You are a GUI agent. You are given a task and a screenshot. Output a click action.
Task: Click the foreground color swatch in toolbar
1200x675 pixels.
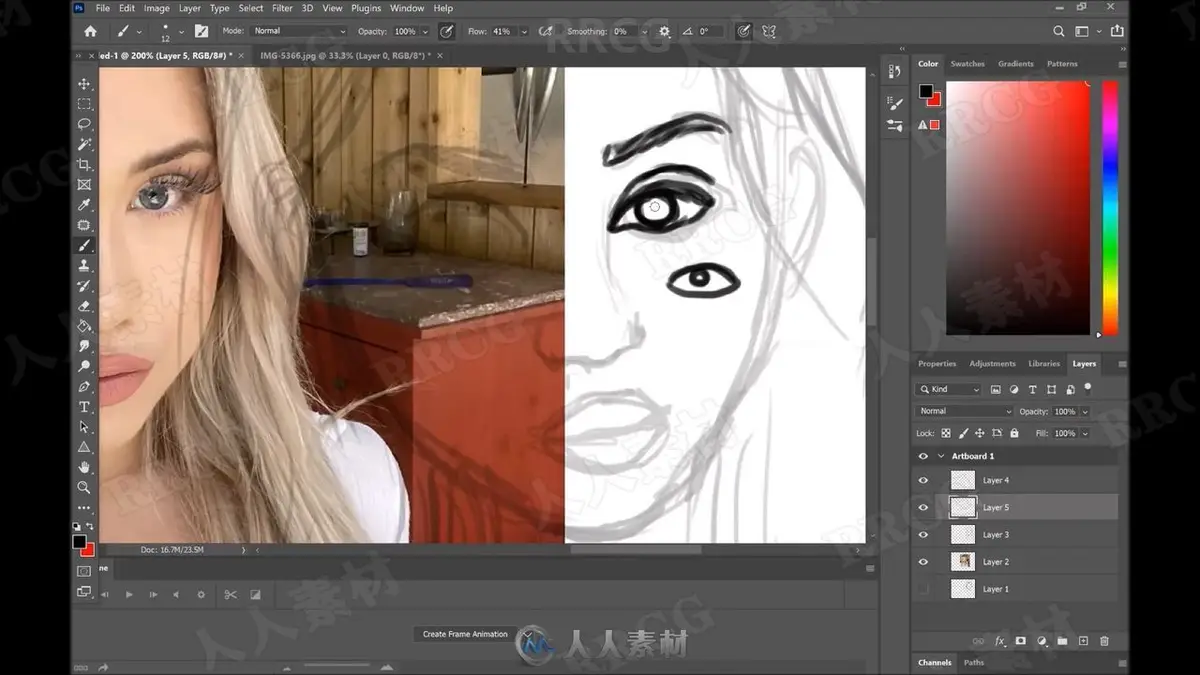79,541
